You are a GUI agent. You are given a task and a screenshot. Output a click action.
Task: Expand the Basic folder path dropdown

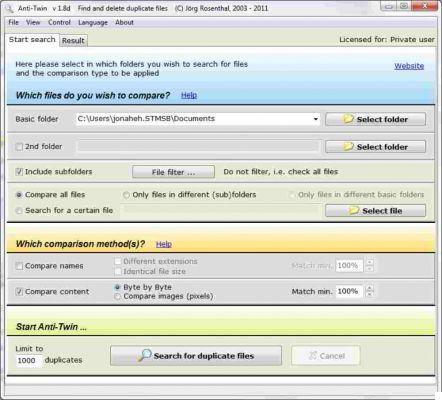point(315,119)
